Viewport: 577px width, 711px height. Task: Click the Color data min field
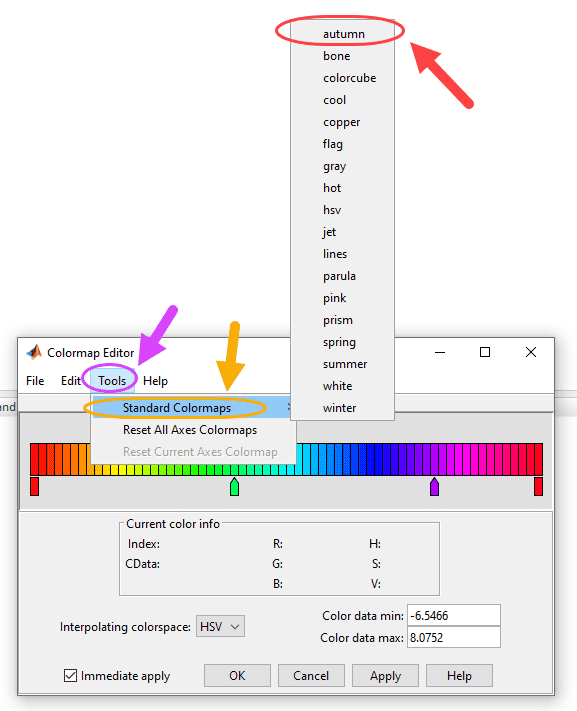click(x=454, y=615)
